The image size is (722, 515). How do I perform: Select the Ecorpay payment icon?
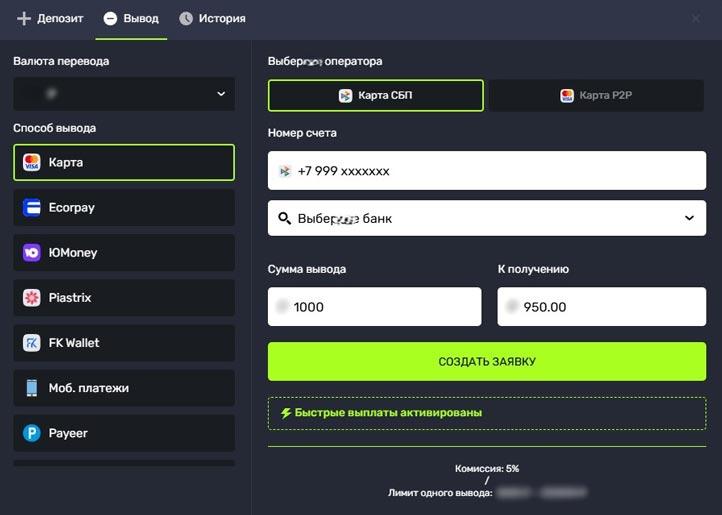(x=32, y=208)
